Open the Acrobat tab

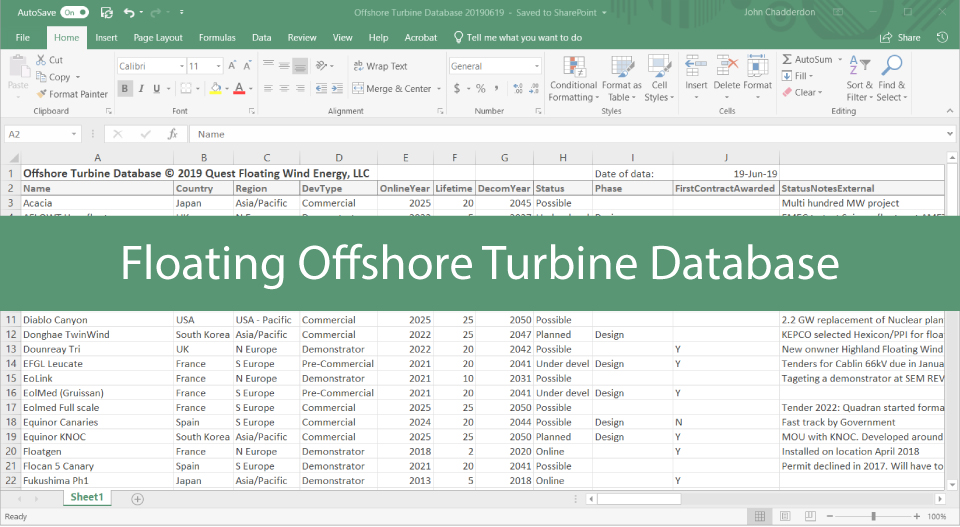tap(421, 37)
